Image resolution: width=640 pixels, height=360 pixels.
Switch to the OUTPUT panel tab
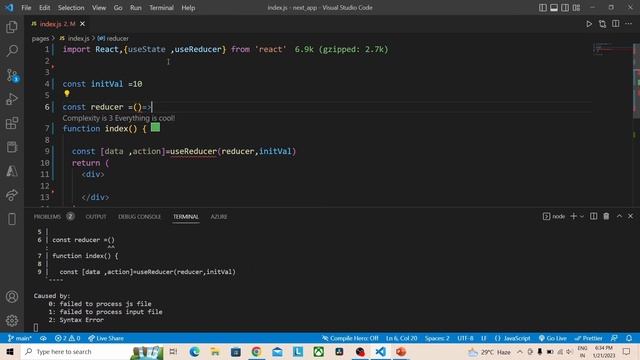click(96, 217)
